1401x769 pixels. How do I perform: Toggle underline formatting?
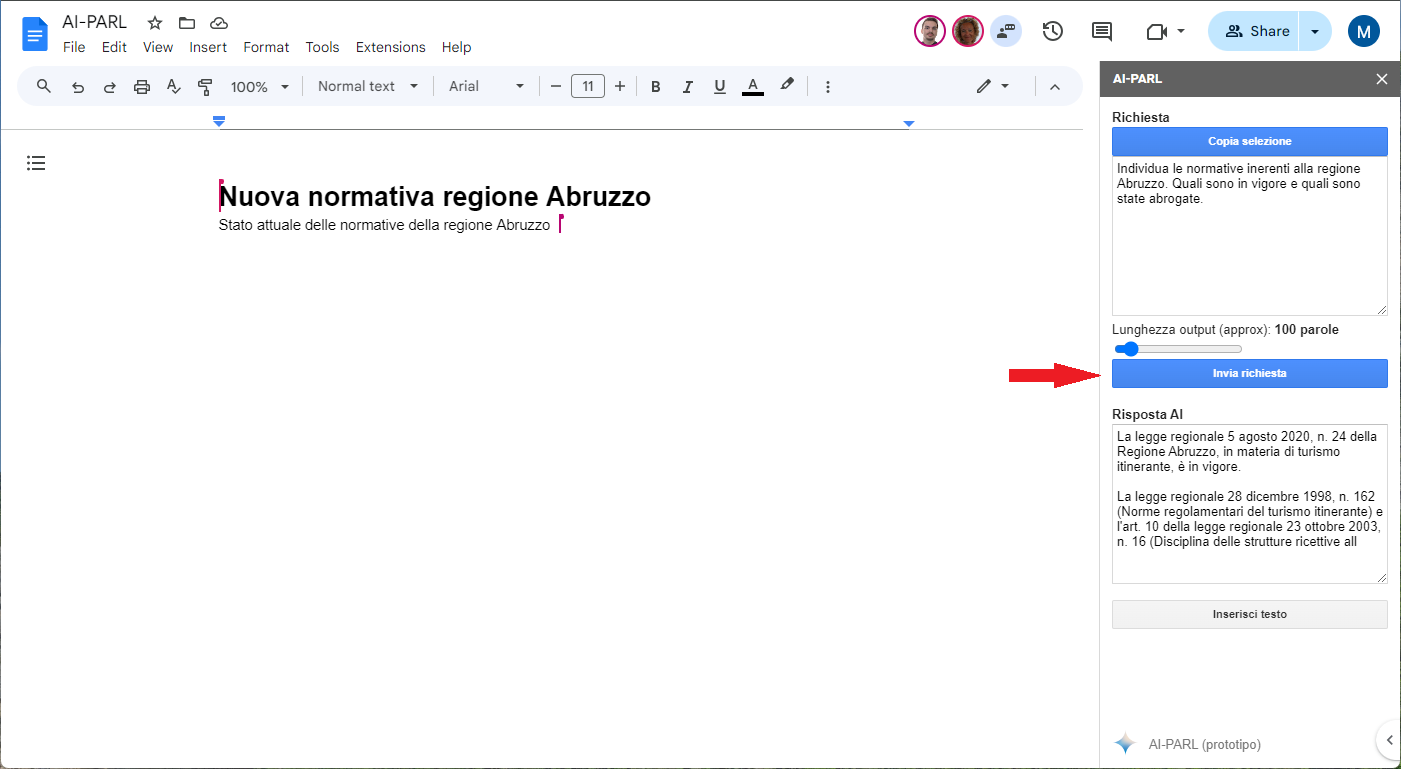(719, 87)
